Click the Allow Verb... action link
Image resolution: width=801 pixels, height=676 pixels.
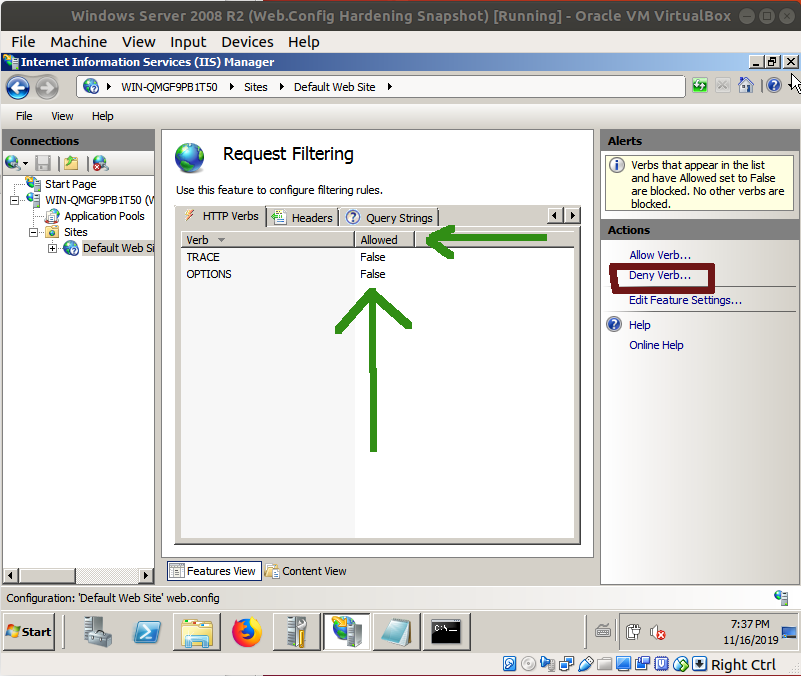(659, 255)
